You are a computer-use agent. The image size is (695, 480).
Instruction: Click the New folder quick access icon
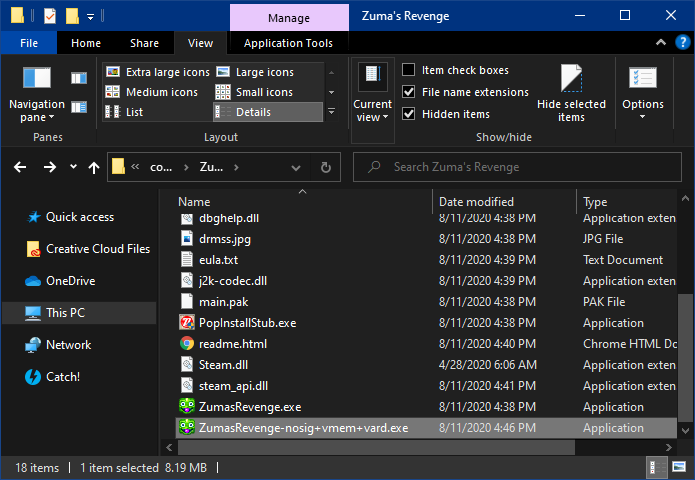[72, 16]
